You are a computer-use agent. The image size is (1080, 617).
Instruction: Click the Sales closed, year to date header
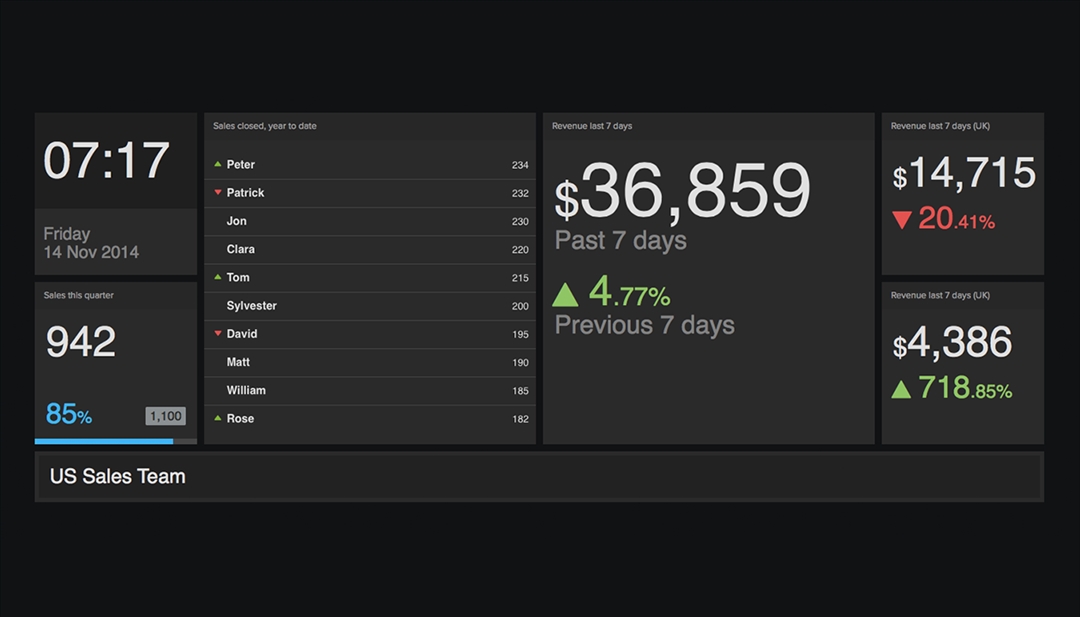click(x=265, y=126)
